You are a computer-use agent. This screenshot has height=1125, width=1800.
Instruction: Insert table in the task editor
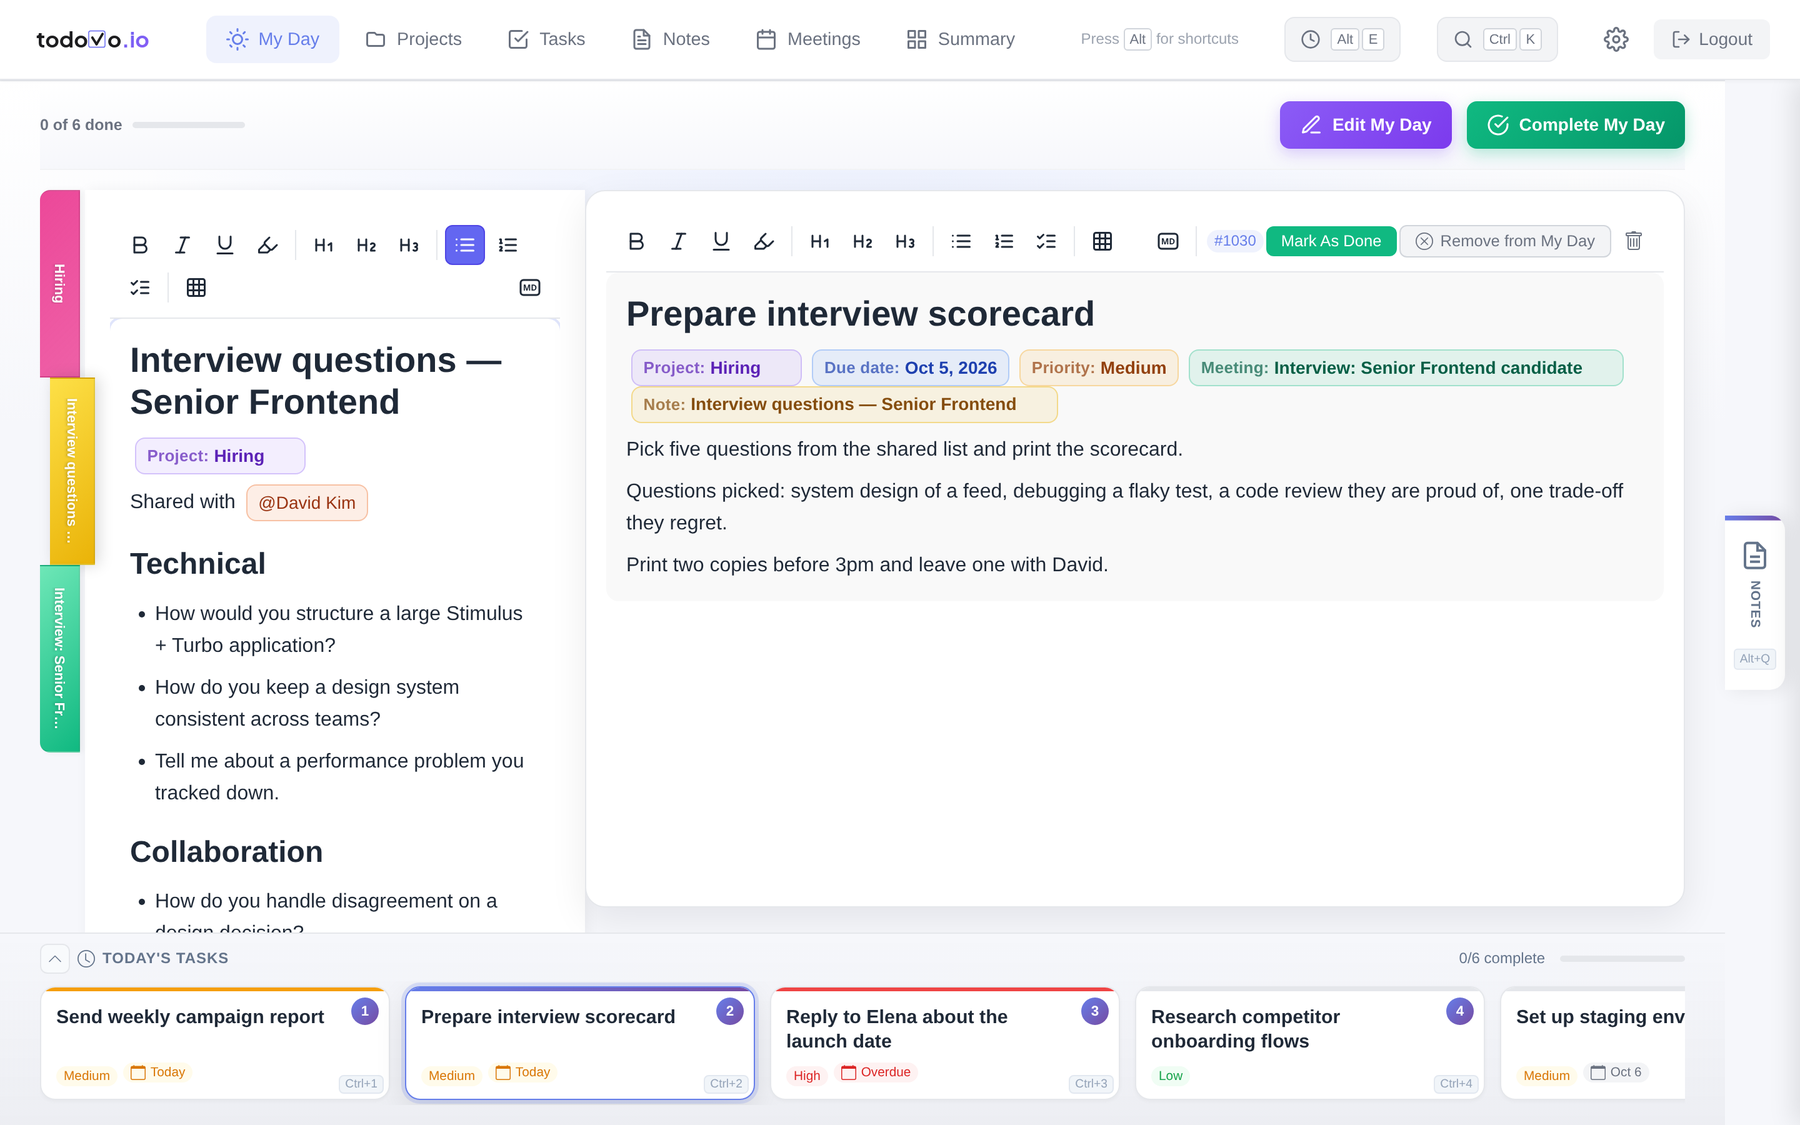pyautogui.click(x=1102, y=241)
